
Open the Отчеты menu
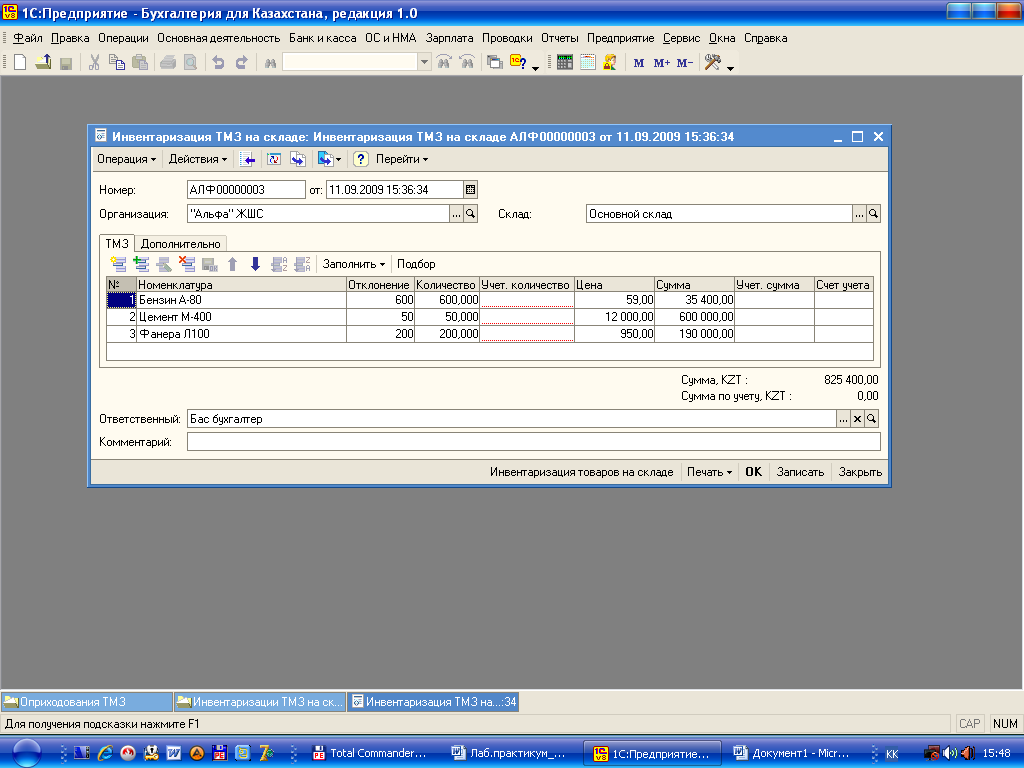[x=560, y=38]
